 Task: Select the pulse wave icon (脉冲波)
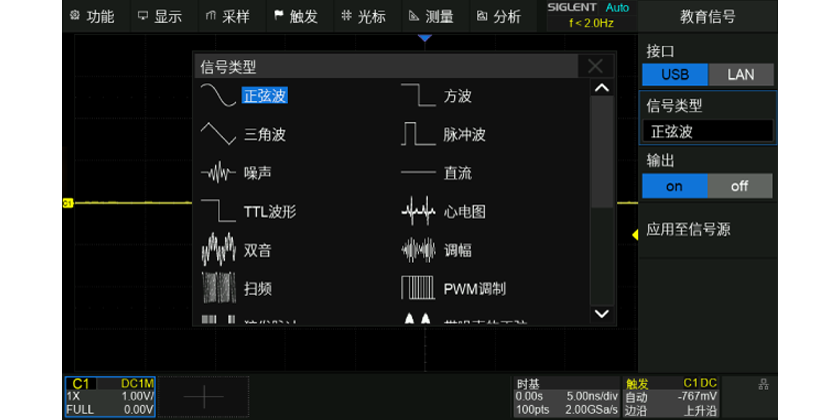[x=418, y=134]
